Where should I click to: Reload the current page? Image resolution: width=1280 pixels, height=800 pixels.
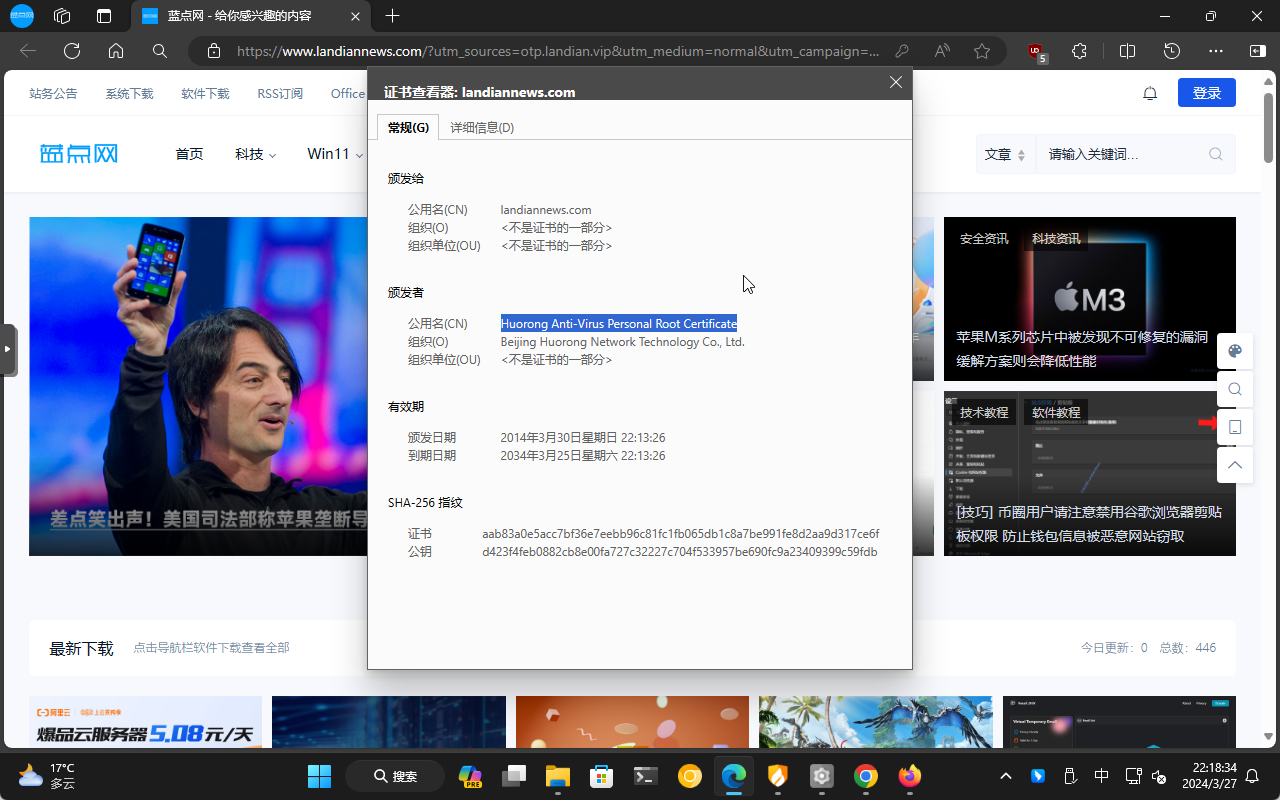72,51
